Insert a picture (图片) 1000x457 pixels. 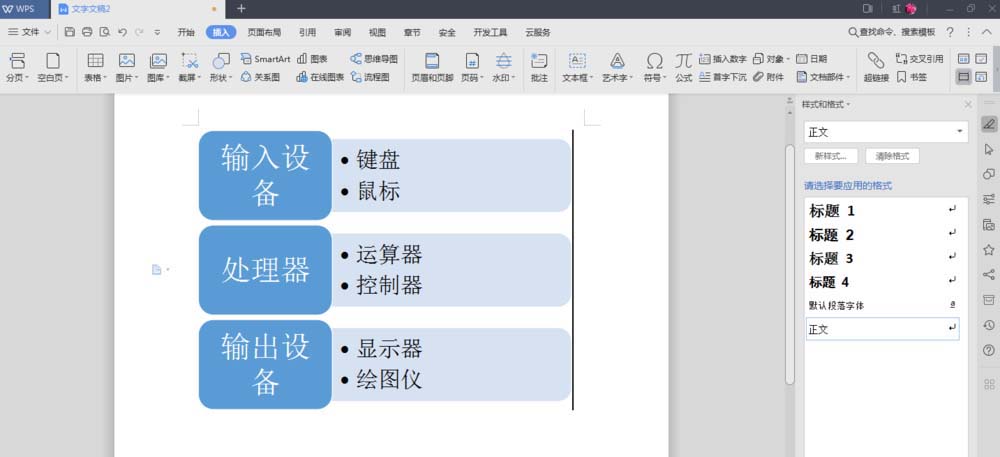(x=127, y=68)
